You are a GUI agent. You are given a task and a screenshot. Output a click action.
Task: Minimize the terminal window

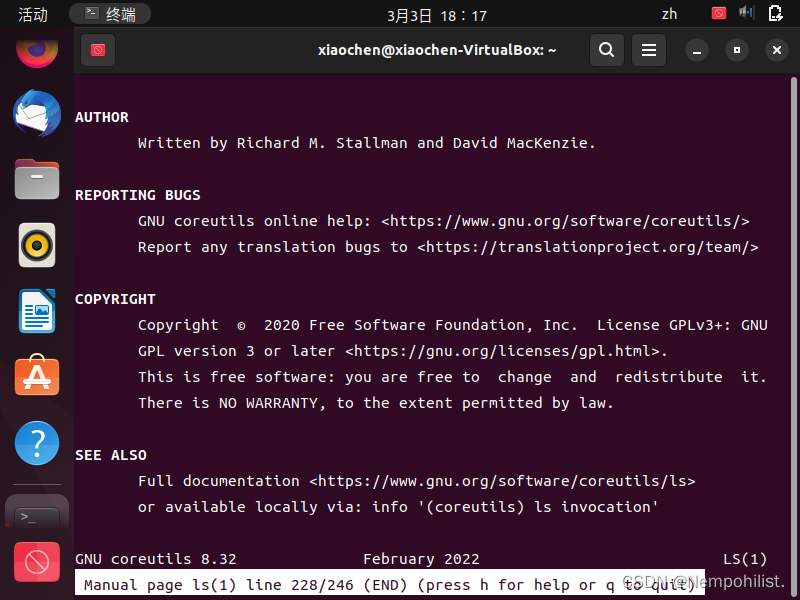coord(697,50)
